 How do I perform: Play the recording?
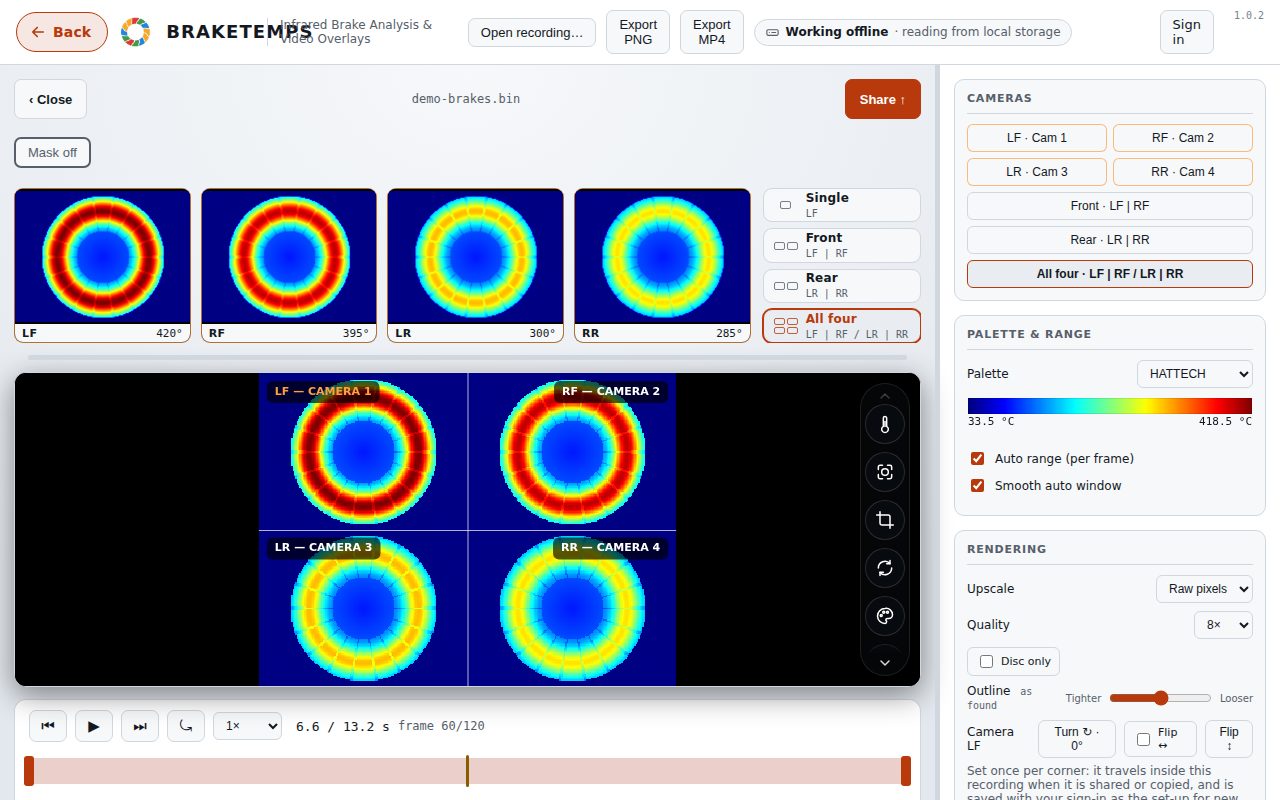(x=94, y=726)
